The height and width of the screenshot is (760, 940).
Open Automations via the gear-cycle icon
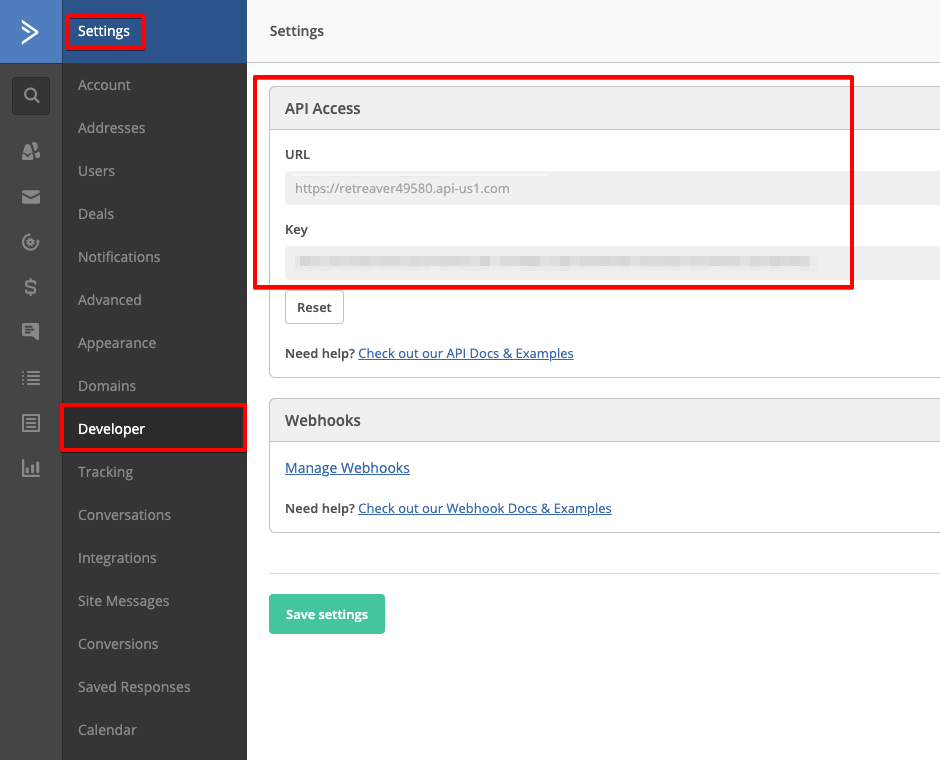(x=31, y=242)
